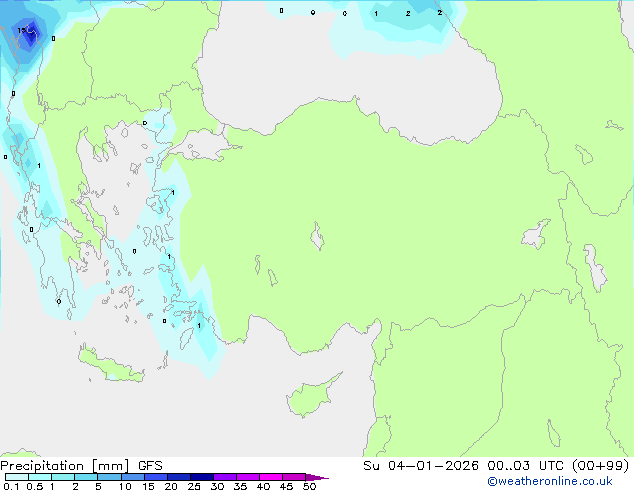Select the 35–40 mm violet legend swatch
634x490 pixels.
tap(247, 477)
